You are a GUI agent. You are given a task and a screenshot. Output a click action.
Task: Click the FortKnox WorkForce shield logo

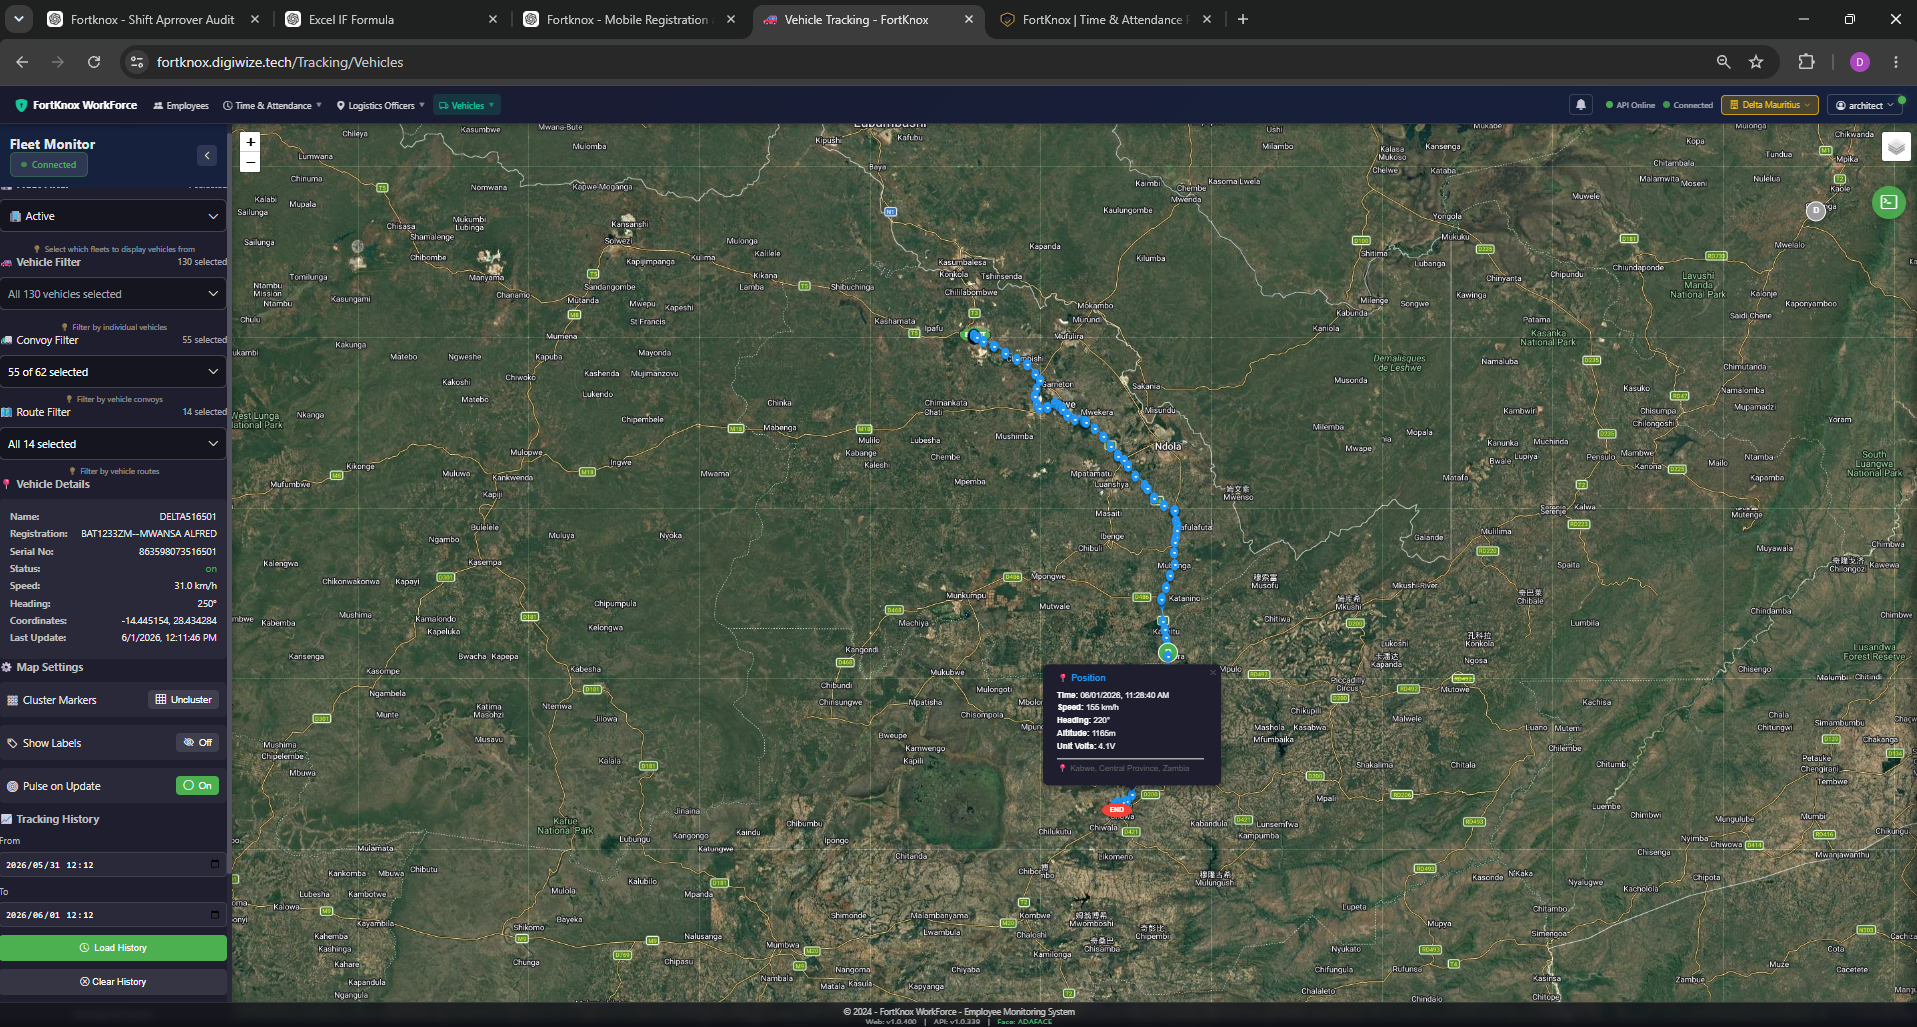[21, 105]
